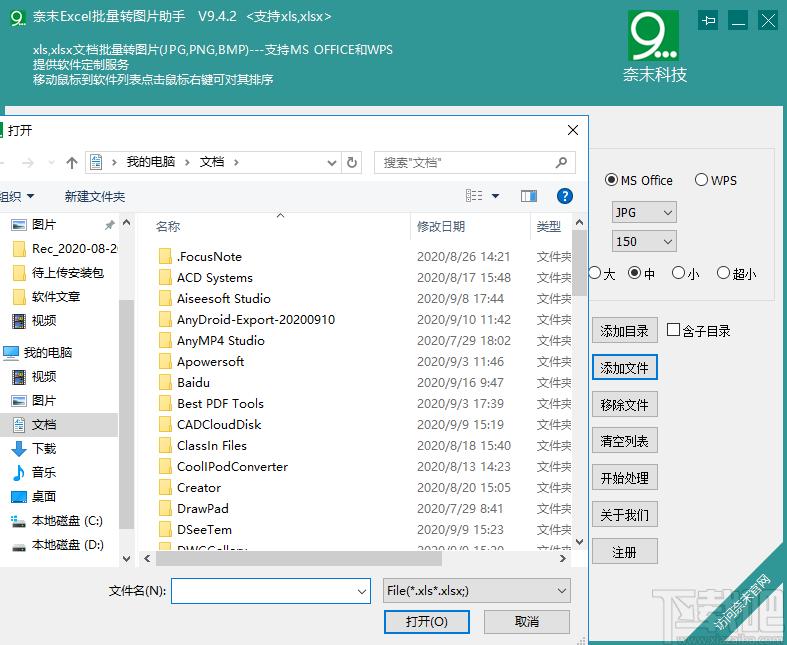The height and width of the screenshot is (645, 787).
Task: Open the blue help icon
Action: click(565, 196)
